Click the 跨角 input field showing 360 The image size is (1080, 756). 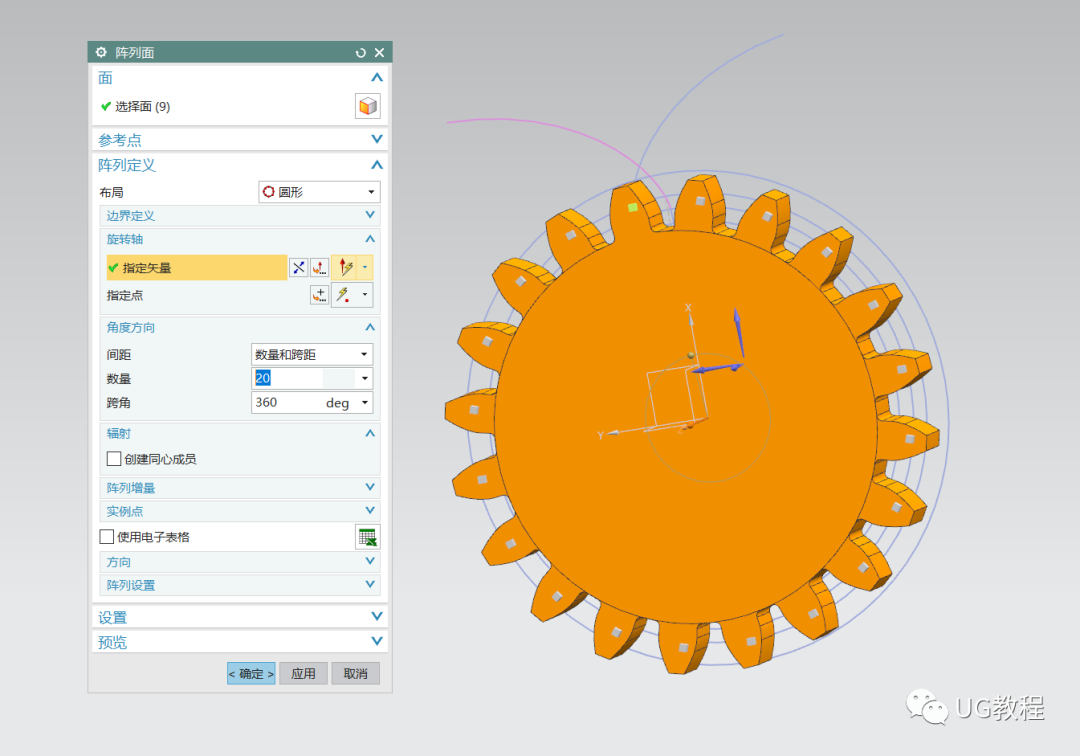click(x=287, y=402)
